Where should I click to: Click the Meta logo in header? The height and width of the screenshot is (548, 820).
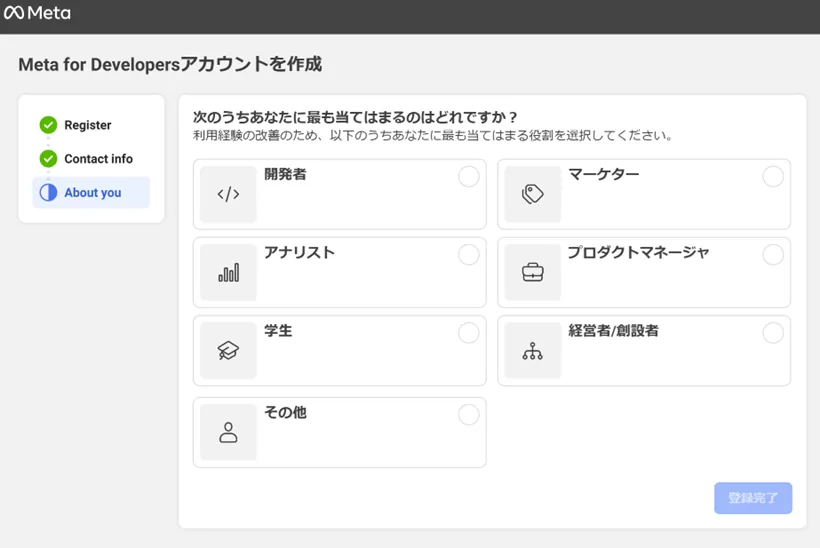(x=37, y=13)
